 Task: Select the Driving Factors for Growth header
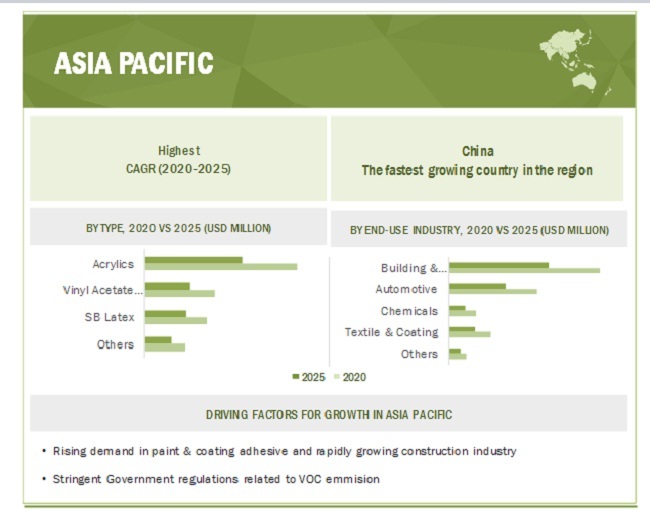[327, 414]
